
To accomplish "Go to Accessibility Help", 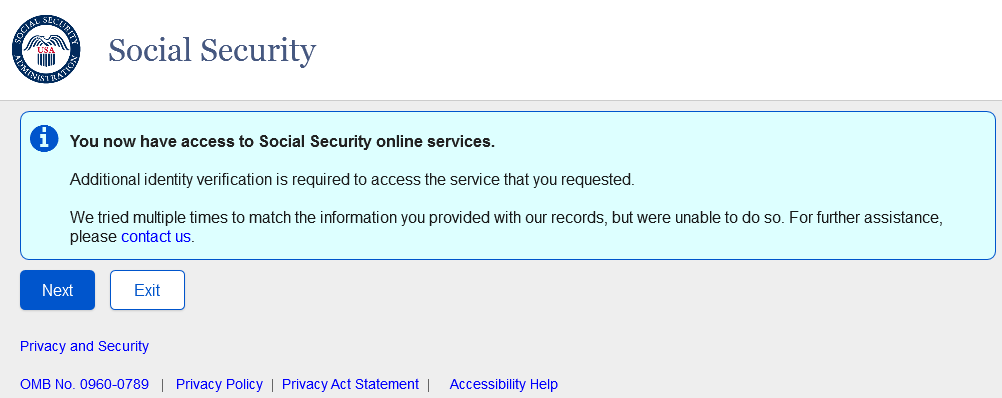I will pyautogui.click(x=504, y=385).
